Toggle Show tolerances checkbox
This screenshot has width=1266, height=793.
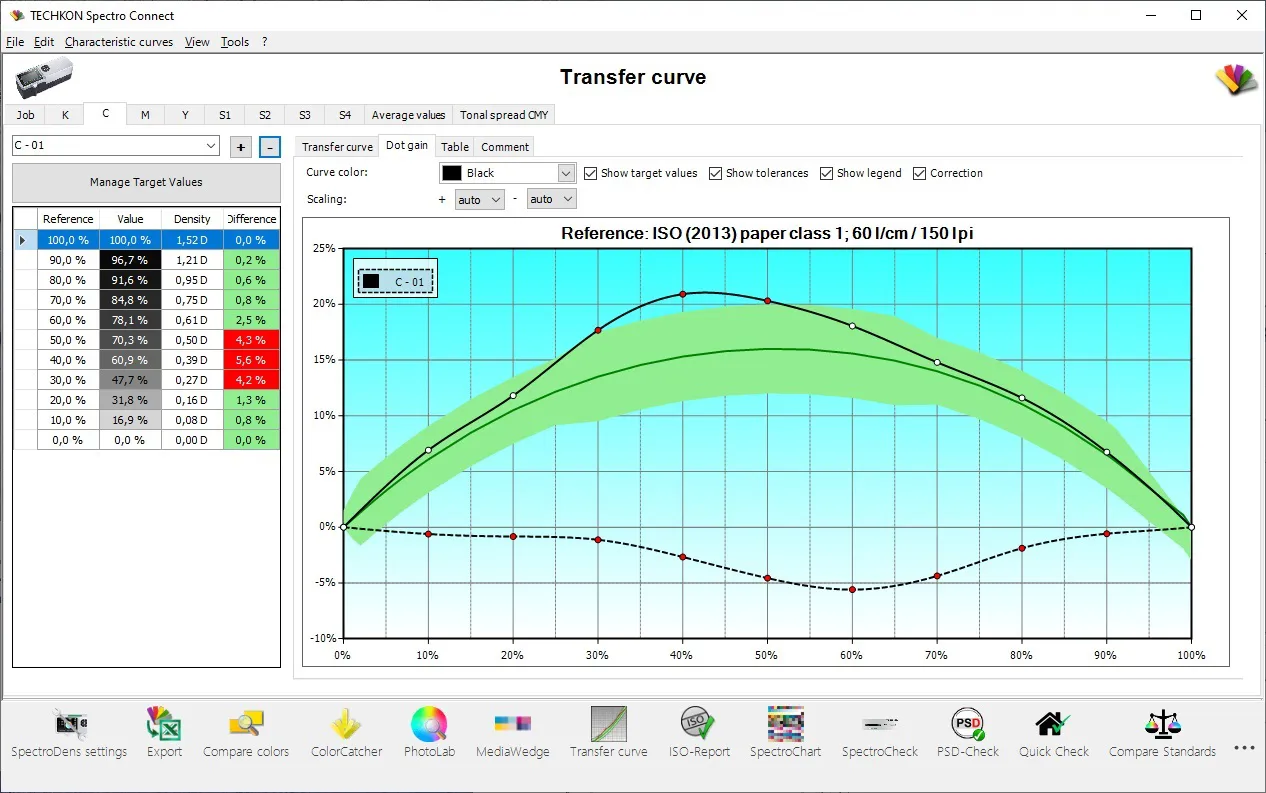pyautogui.click(x=715, y=173)
